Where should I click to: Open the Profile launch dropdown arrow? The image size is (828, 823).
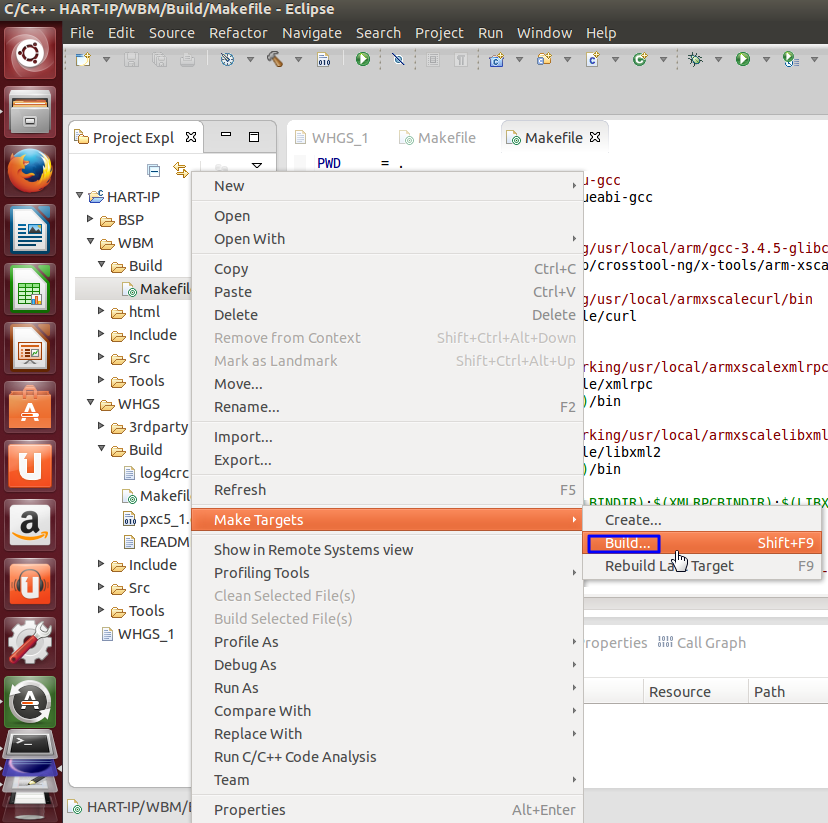[814, 60]
